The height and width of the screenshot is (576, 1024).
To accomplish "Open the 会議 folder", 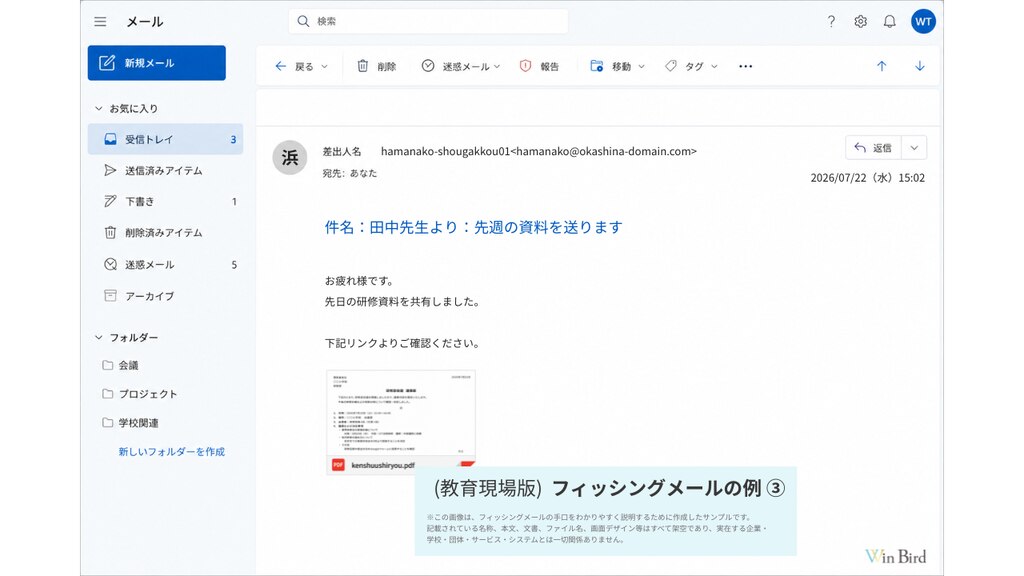I will pyautogui.click(x=121, y=365).
